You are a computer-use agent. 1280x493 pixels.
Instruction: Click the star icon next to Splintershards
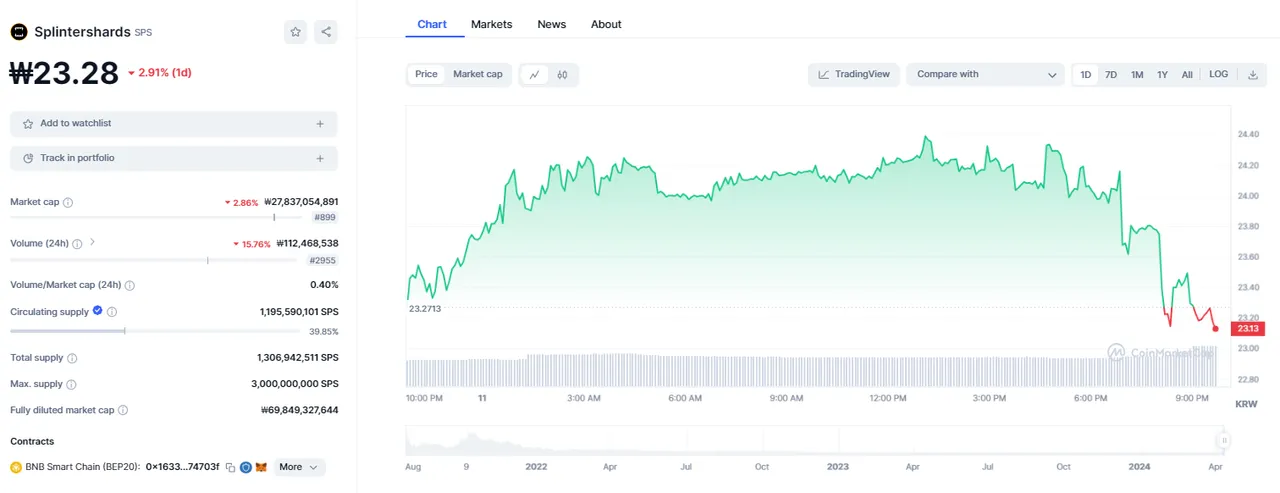296,32
